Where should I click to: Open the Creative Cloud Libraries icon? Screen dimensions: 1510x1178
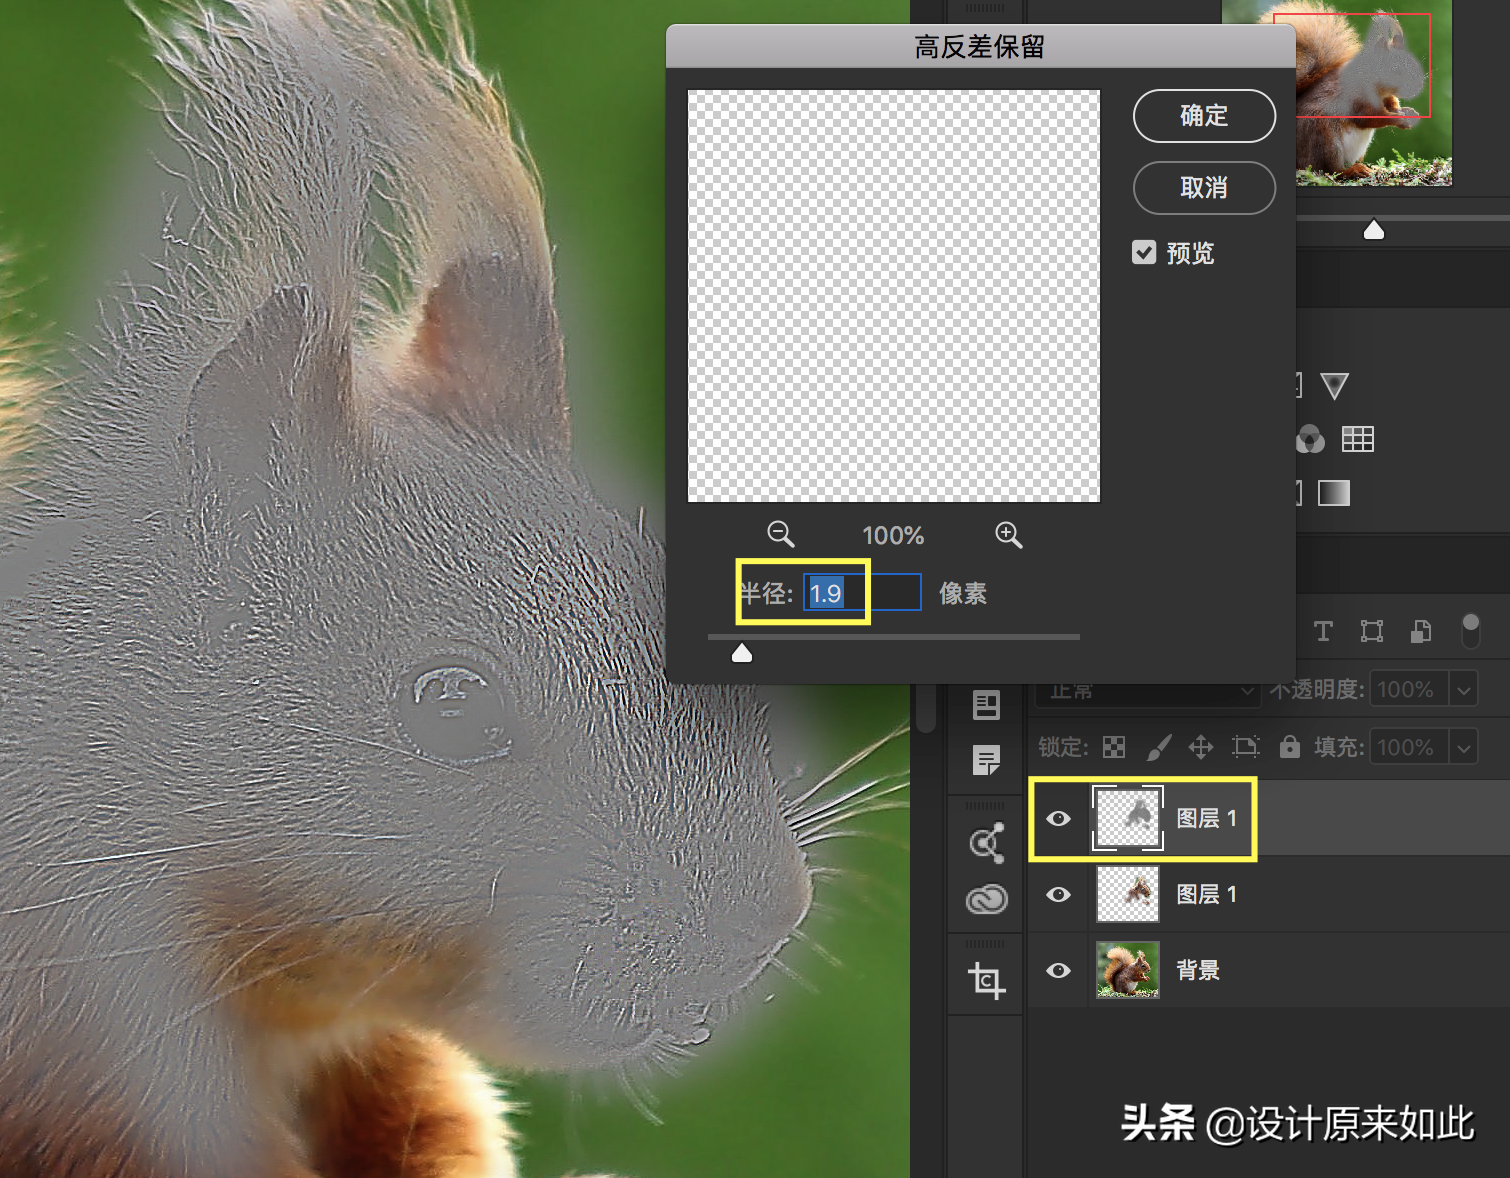[986, 899]
